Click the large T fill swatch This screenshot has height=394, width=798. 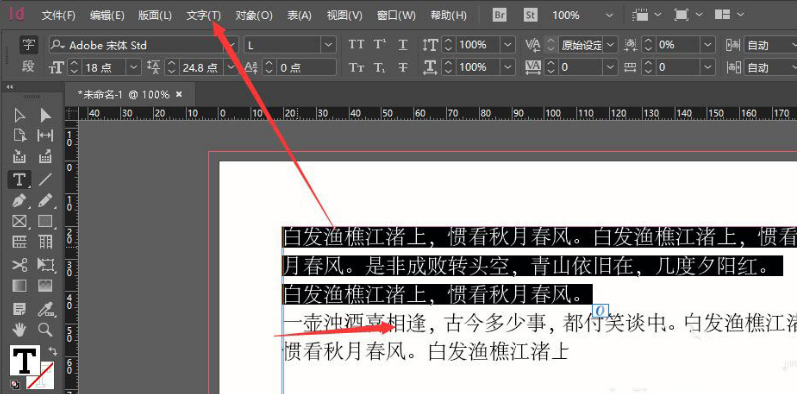24,360
